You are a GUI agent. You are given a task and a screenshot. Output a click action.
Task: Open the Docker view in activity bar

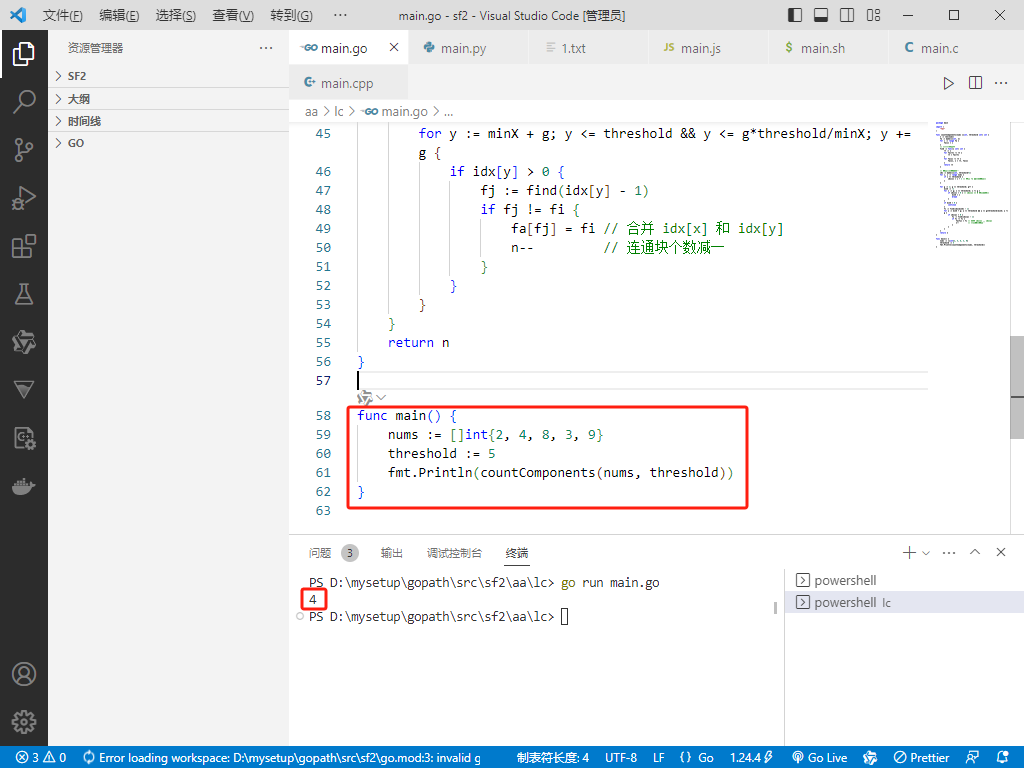24,486
